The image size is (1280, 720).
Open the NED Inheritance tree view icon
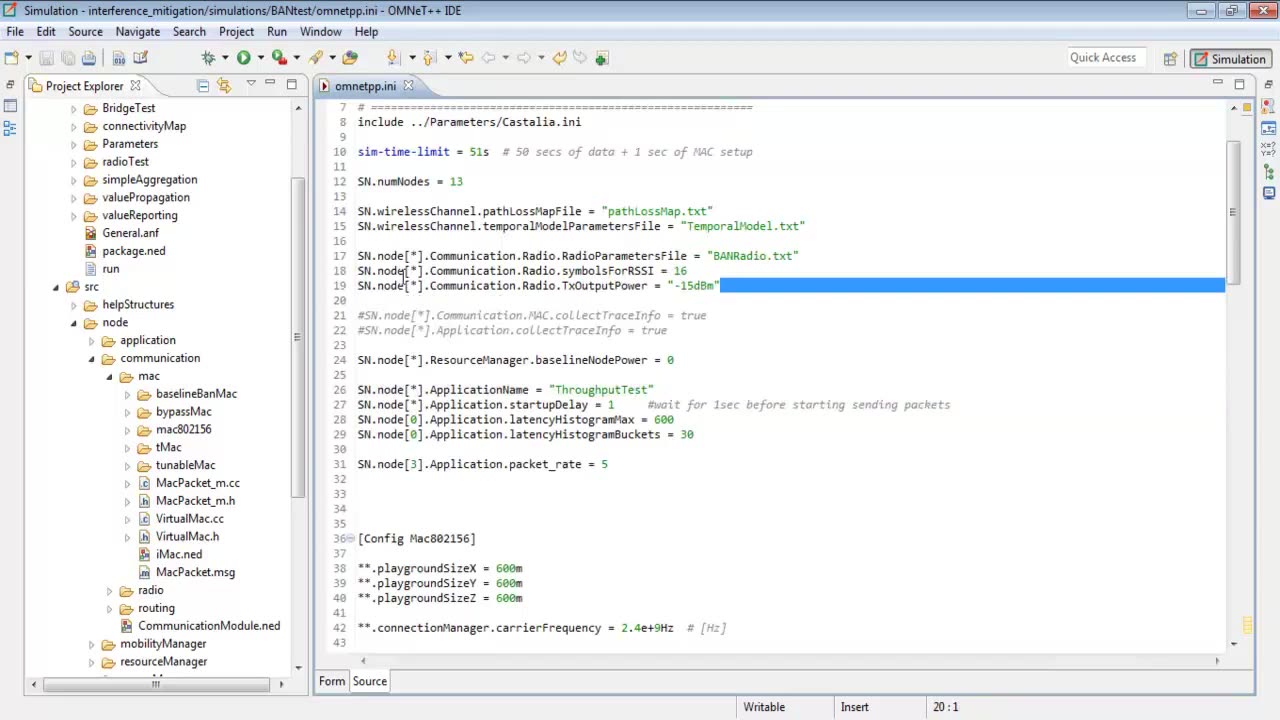(1268, 172)
